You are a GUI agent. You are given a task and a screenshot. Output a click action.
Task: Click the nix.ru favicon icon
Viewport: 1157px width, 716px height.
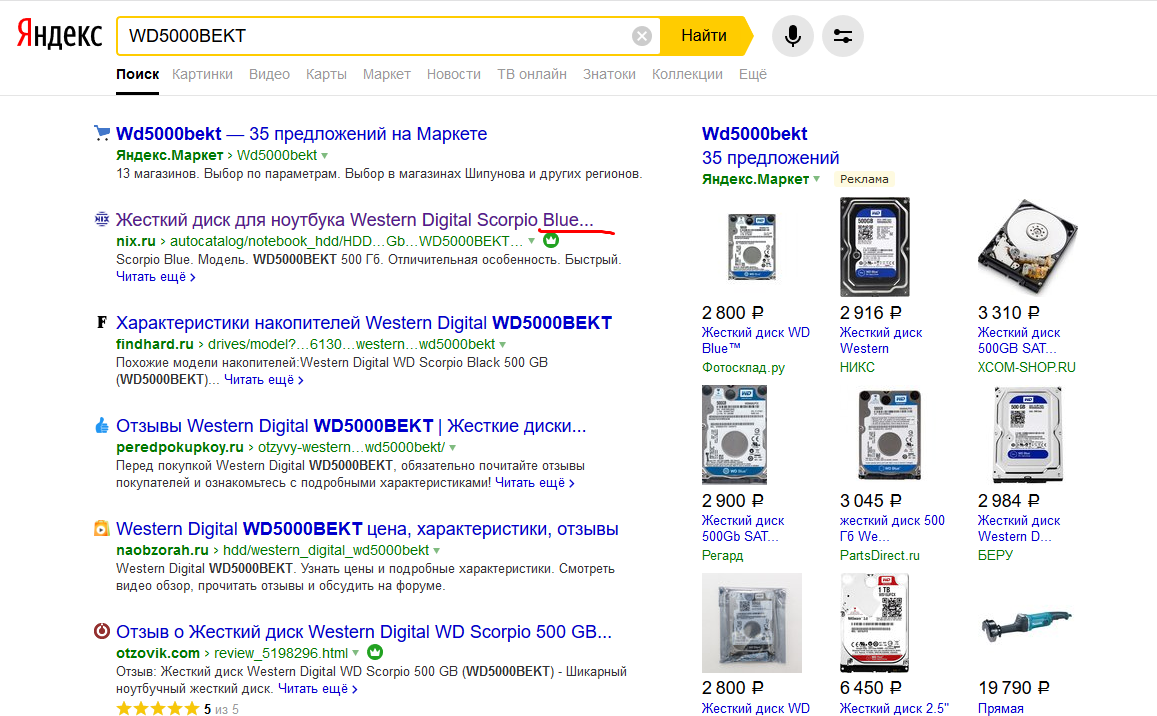tap(102, 218)
